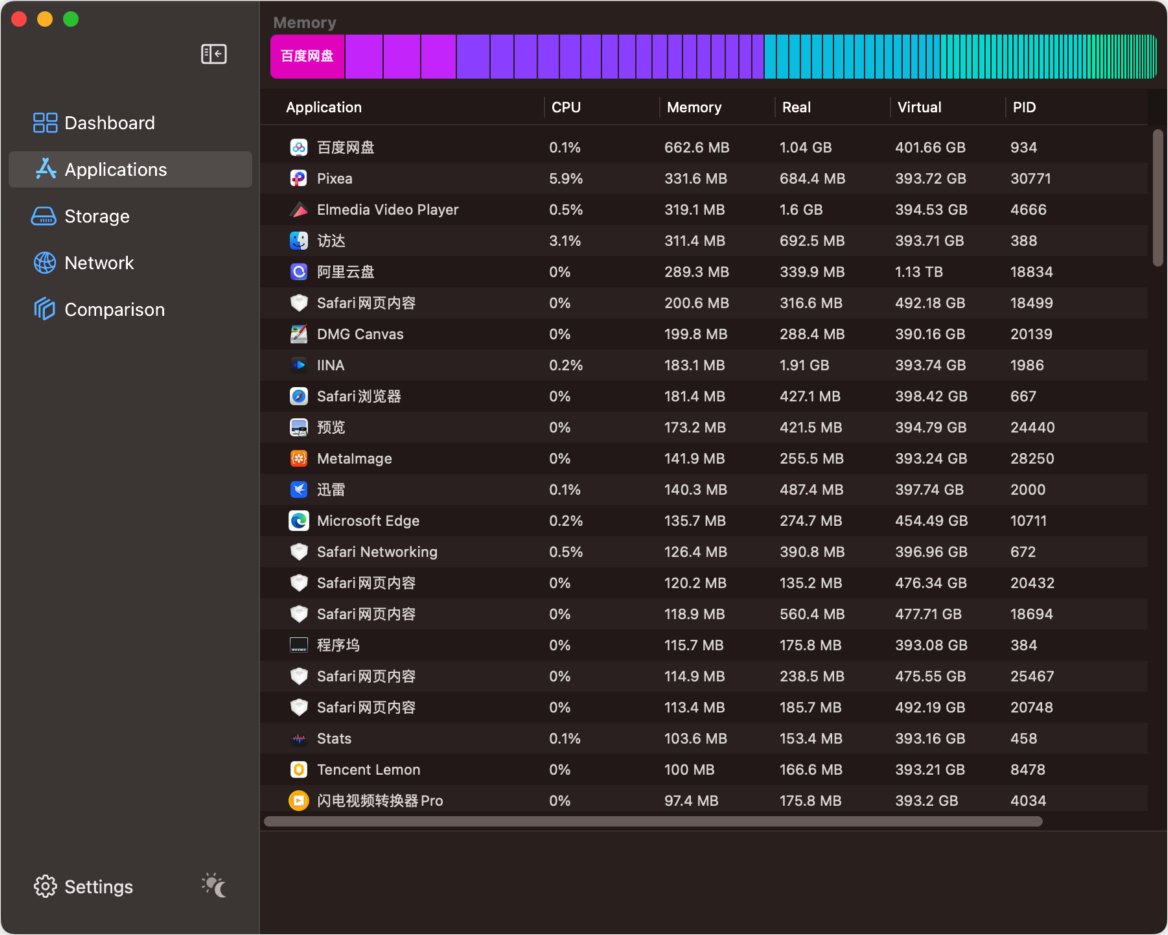1168x935 pixels.
Task: Click the 487.4 MB real value
Action: [x=811, y=489]
